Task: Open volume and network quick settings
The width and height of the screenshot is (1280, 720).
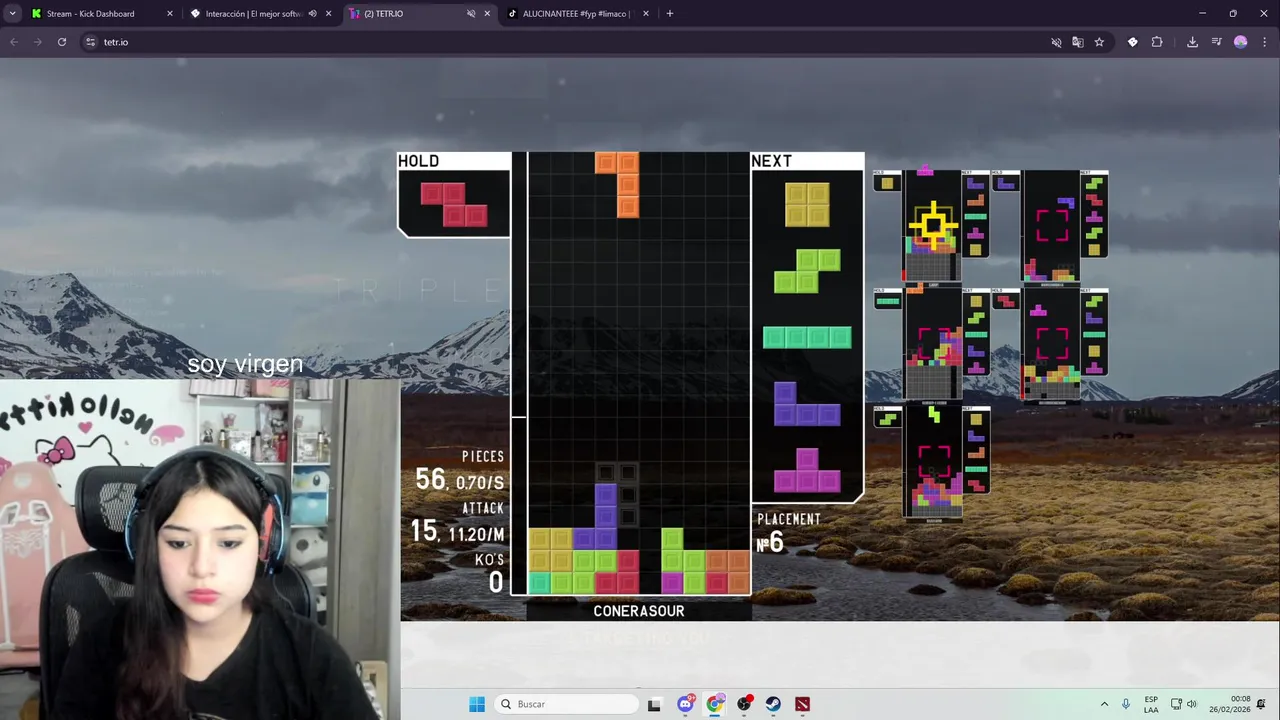Action: tap(1184, 704)
